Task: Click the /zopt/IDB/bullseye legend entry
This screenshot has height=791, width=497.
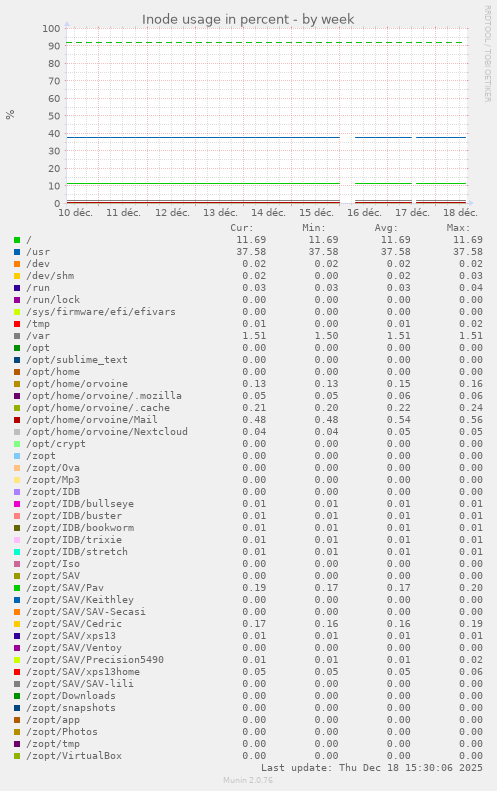Action: tap(80, 504)
